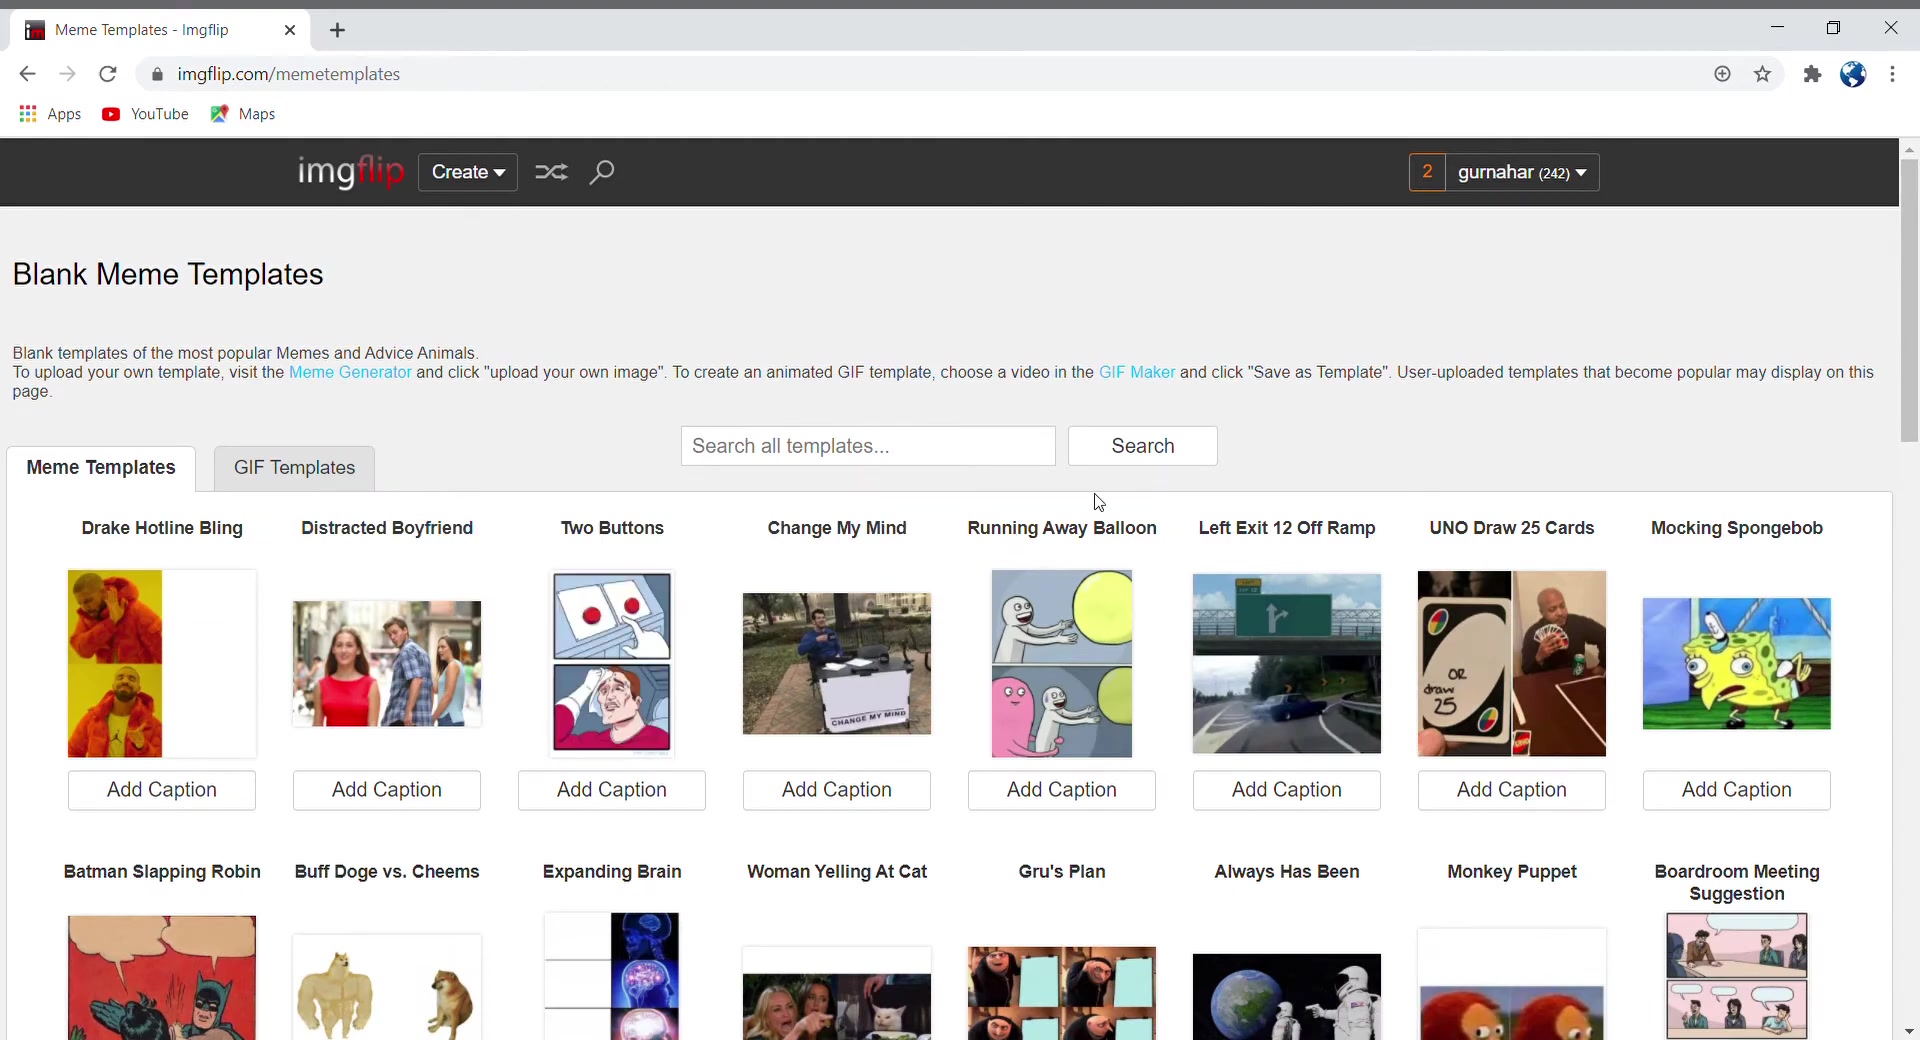Open notifications badge showing 2
Screen dimensions: 1920x1040
pos(1427,172)
